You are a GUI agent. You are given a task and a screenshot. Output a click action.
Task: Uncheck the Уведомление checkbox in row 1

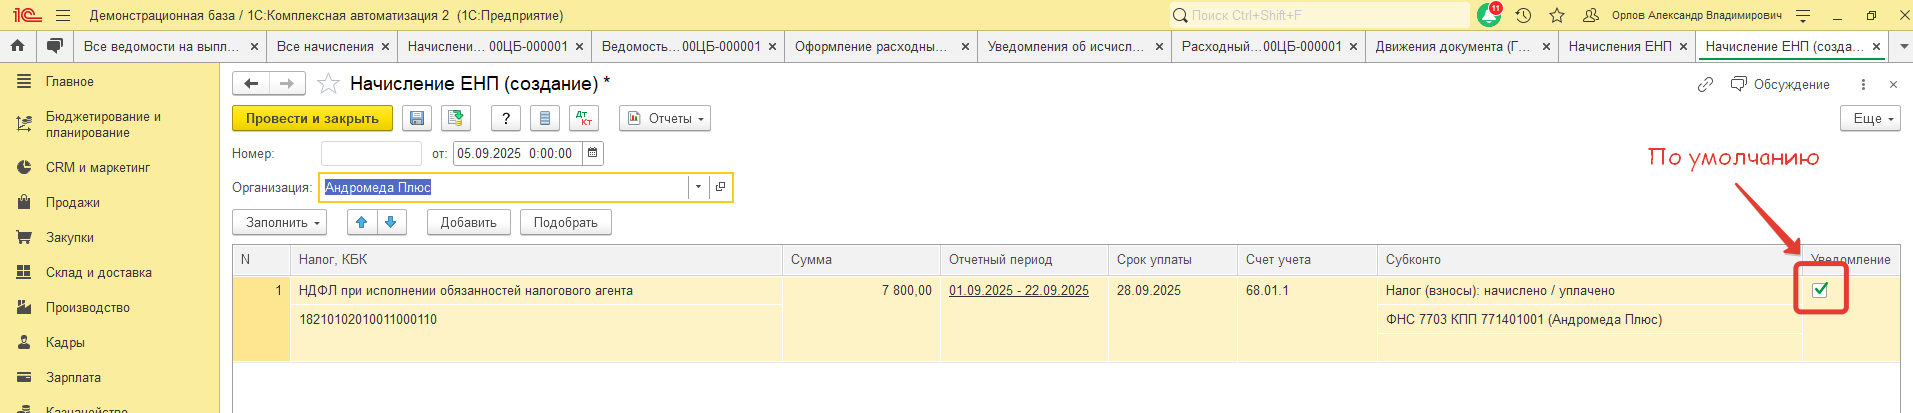[1820, 290]
